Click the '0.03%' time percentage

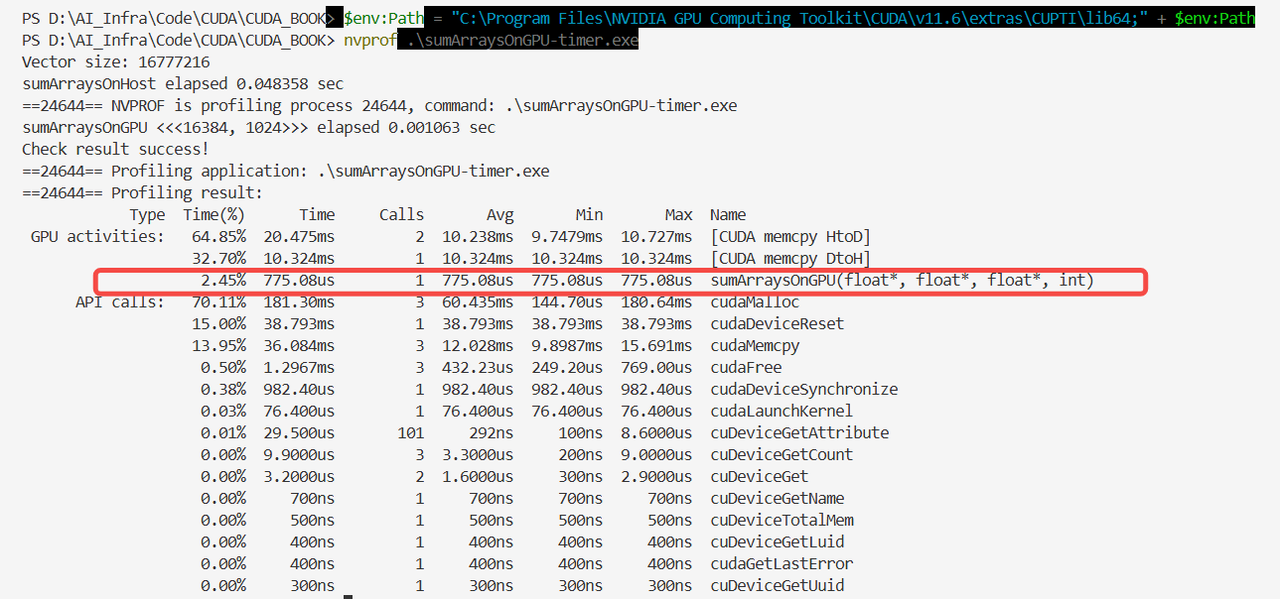223,411
